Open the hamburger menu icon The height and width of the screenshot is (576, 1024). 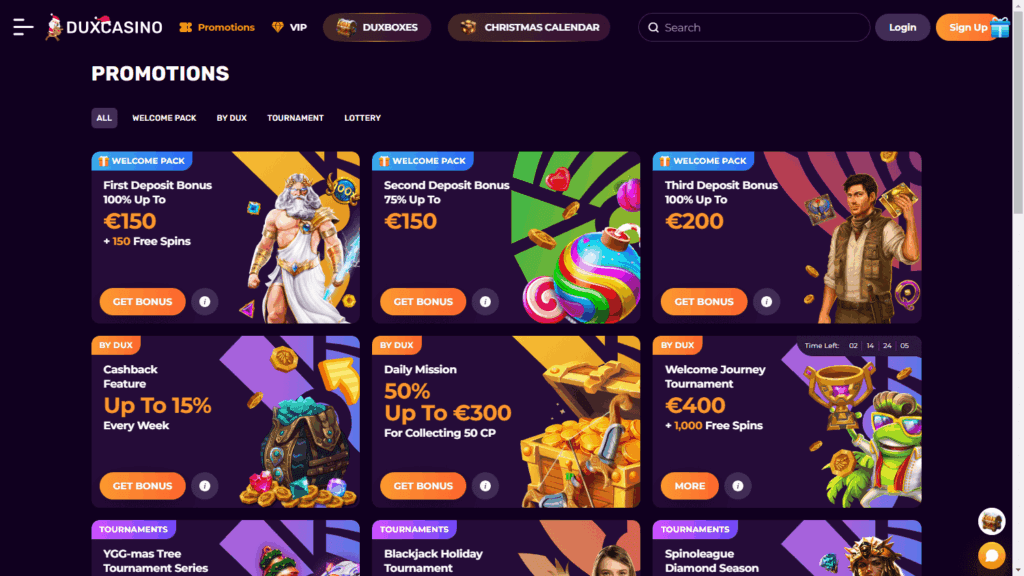[x=23, y=27]
